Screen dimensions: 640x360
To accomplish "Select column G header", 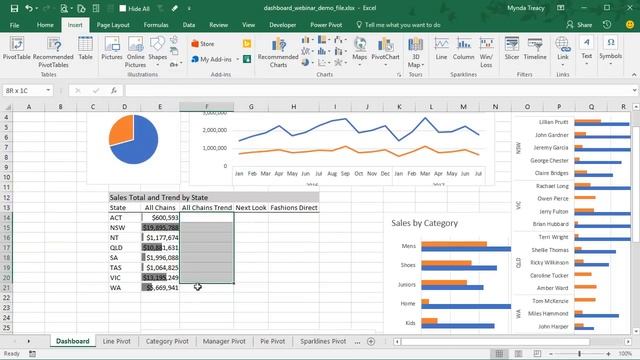I will tap(251, 107).
